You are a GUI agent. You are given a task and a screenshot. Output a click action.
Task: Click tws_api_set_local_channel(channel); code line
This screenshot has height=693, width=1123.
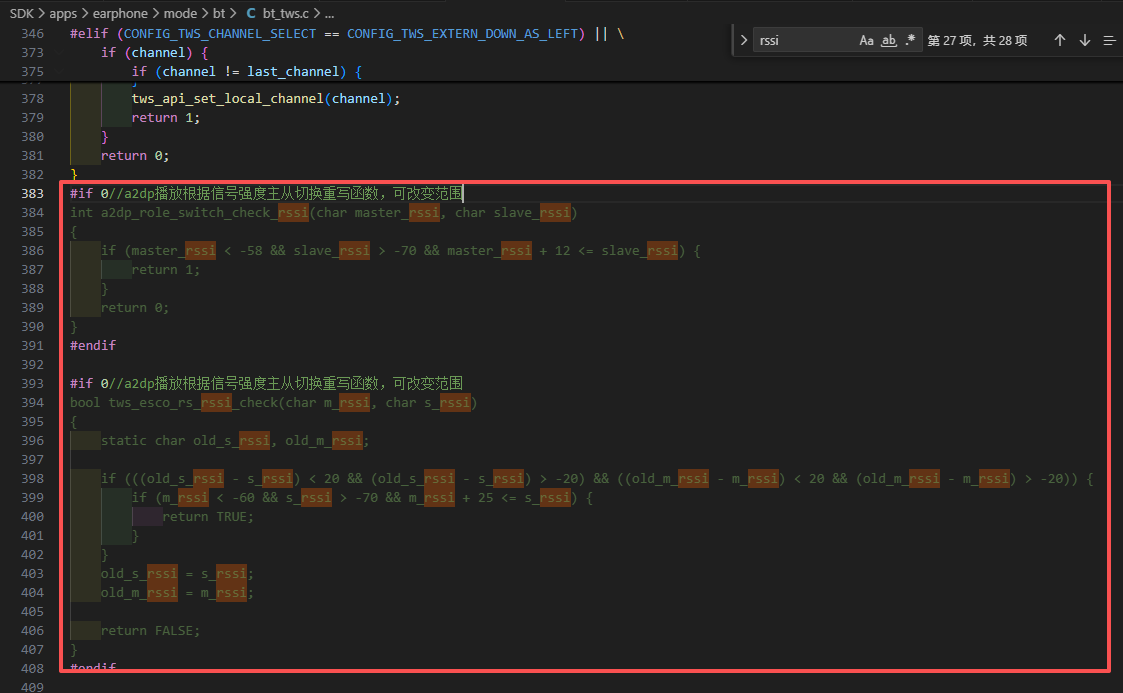266,98
